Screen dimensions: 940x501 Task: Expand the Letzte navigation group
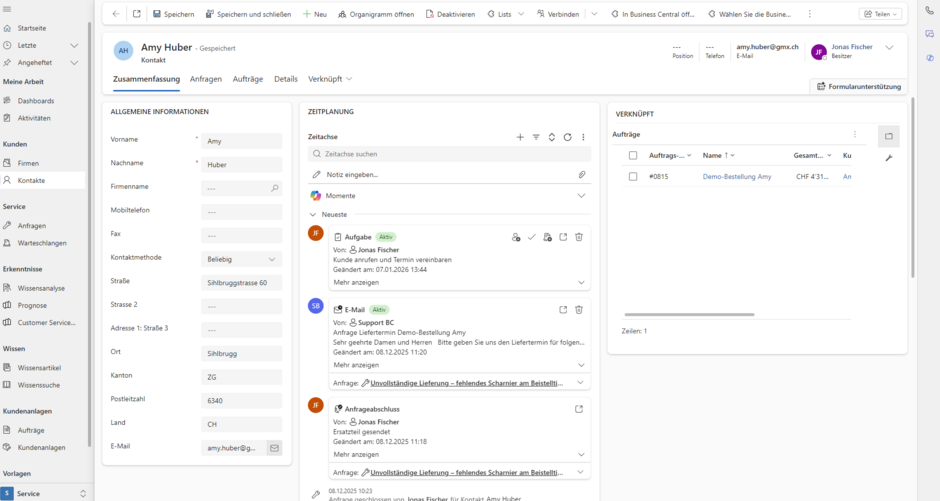pyautogui.click(x=74, y=46)
